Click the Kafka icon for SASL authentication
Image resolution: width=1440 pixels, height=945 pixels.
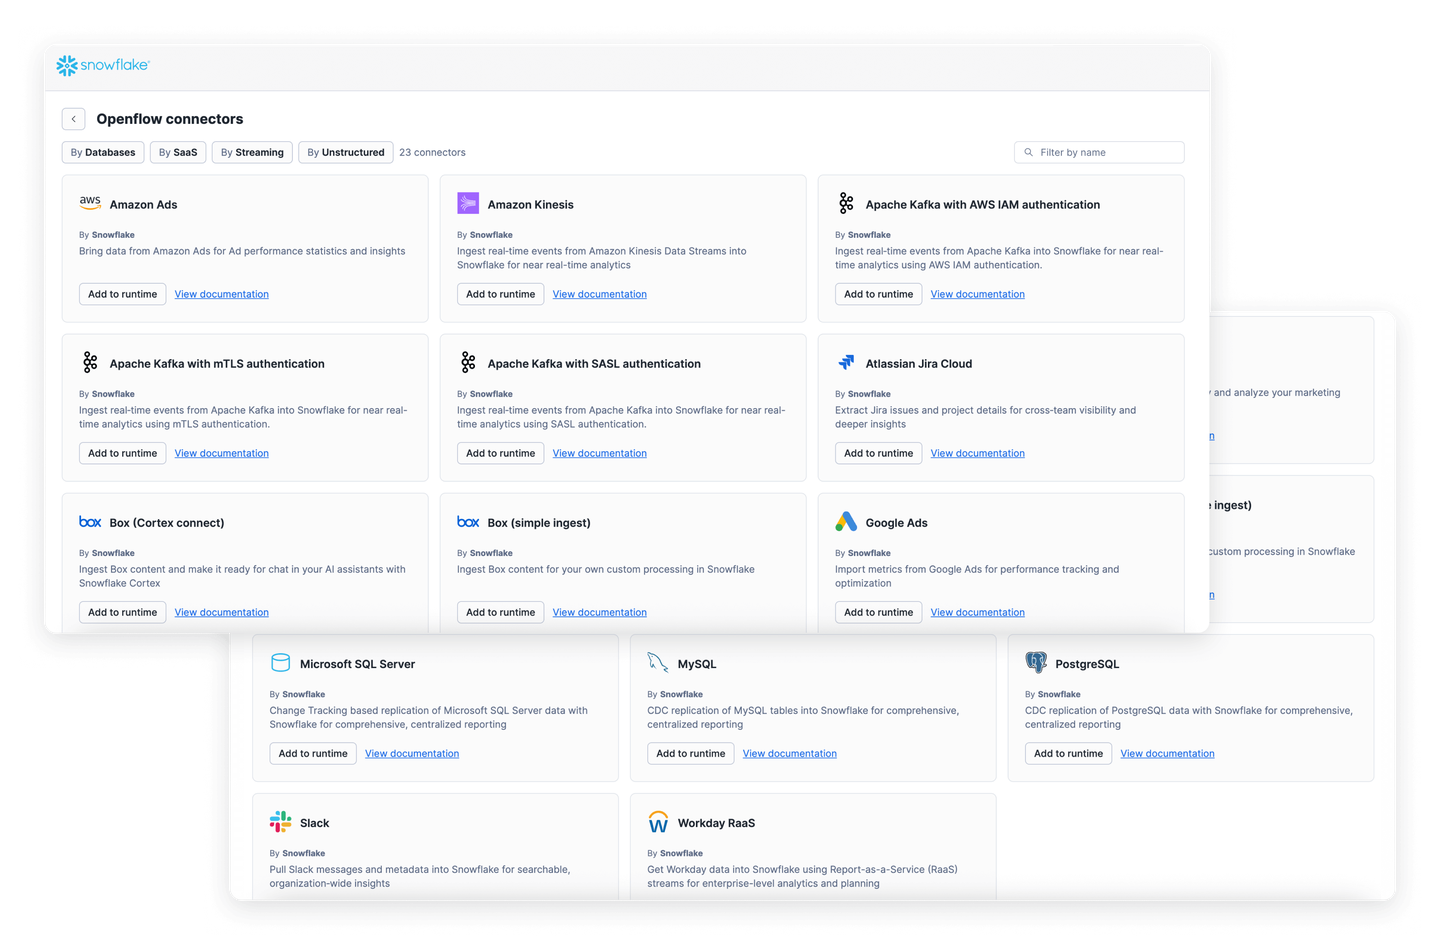[468, 363]
